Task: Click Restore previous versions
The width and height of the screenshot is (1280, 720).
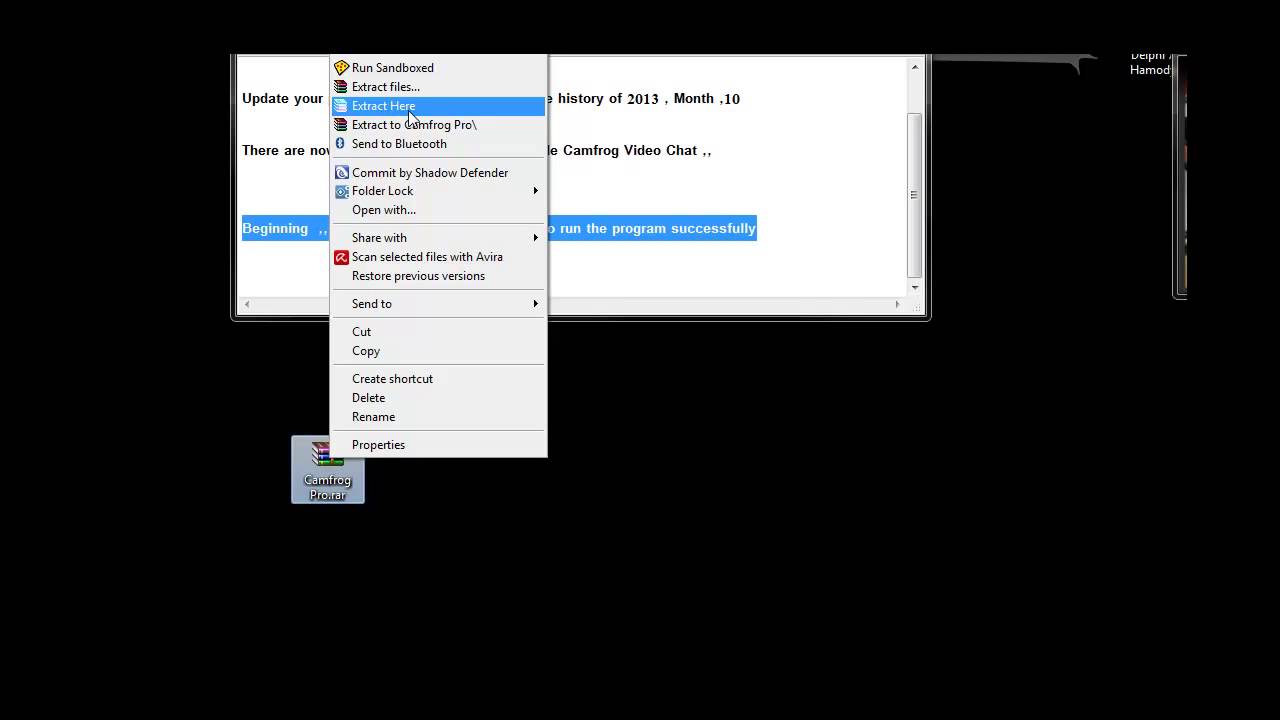Action: [439, 276]
